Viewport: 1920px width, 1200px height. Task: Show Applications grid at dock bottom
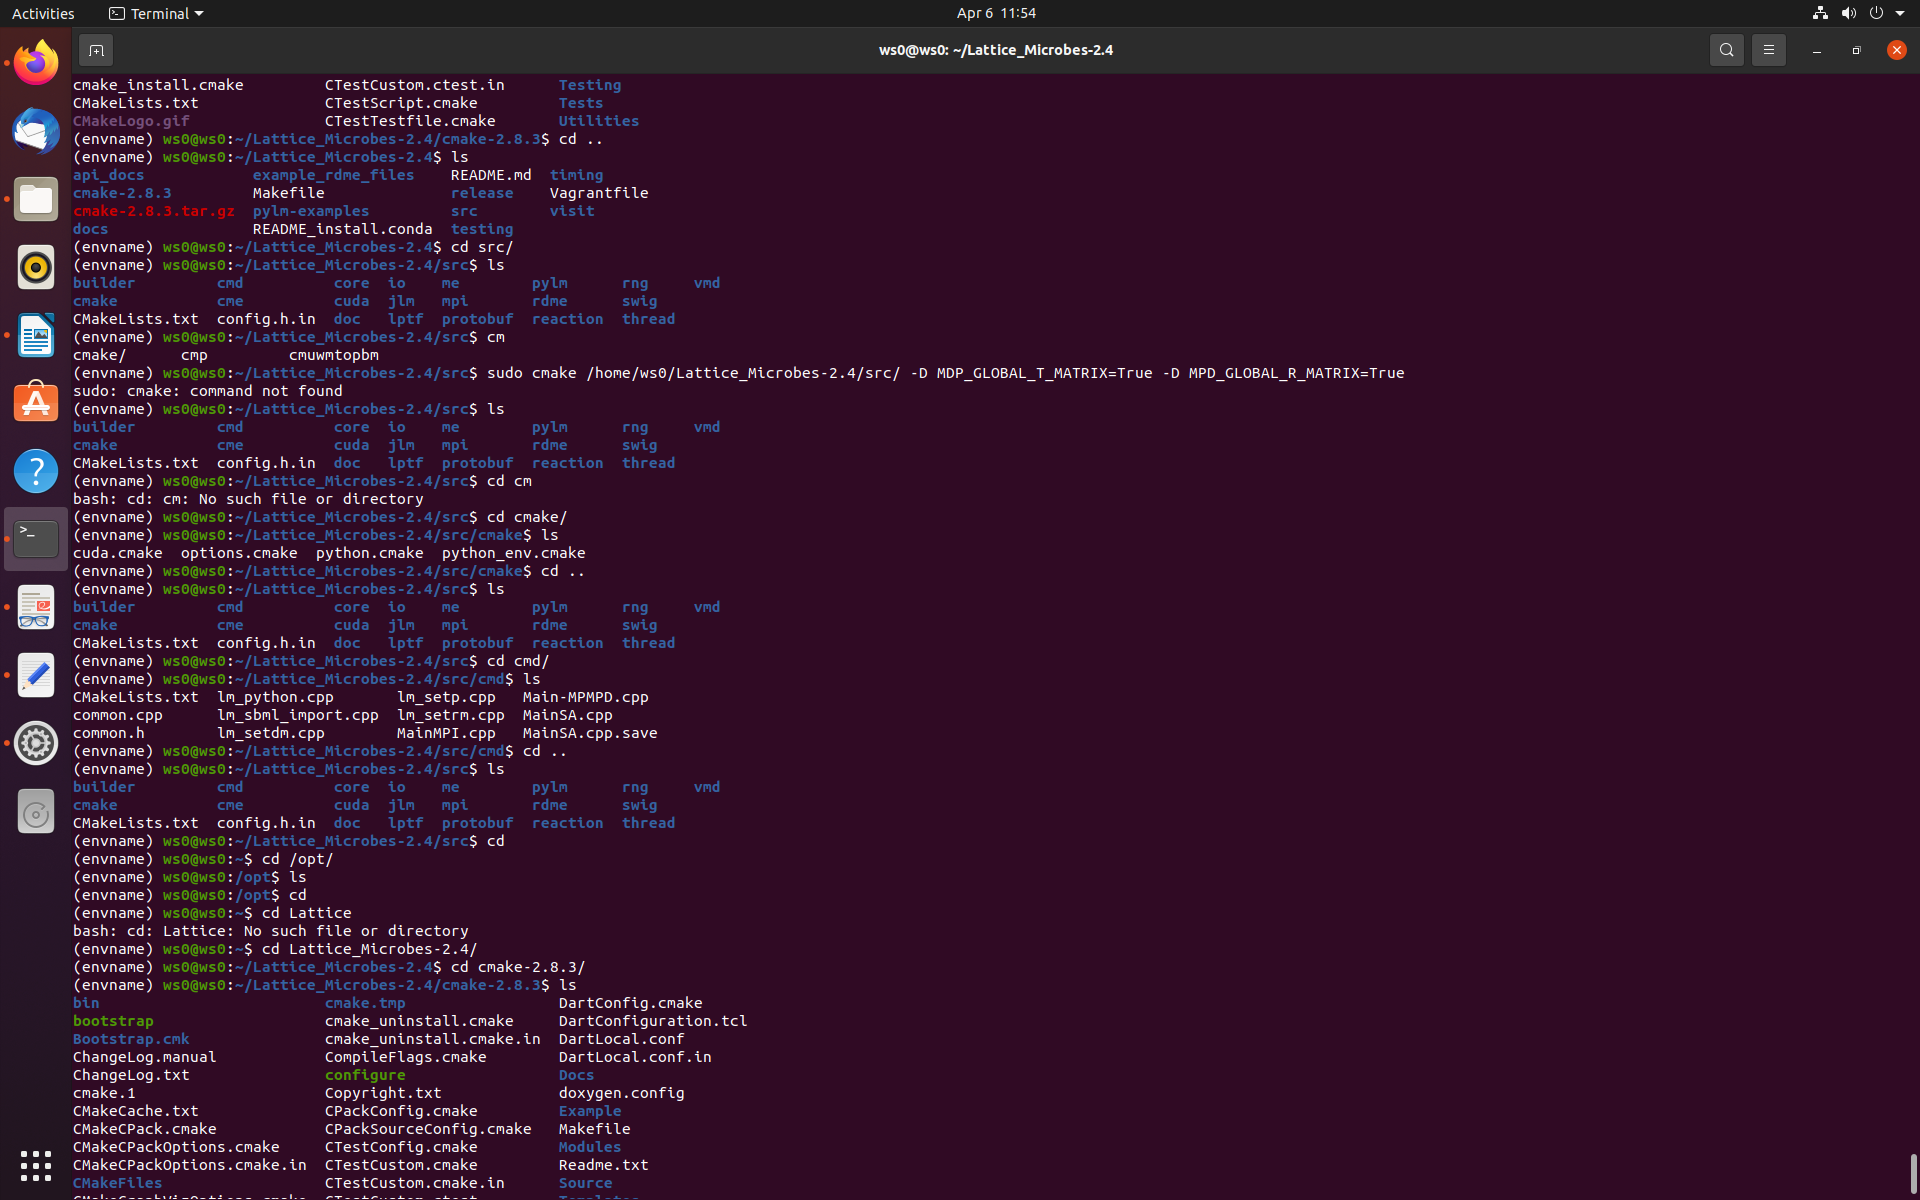point(35,1165)
